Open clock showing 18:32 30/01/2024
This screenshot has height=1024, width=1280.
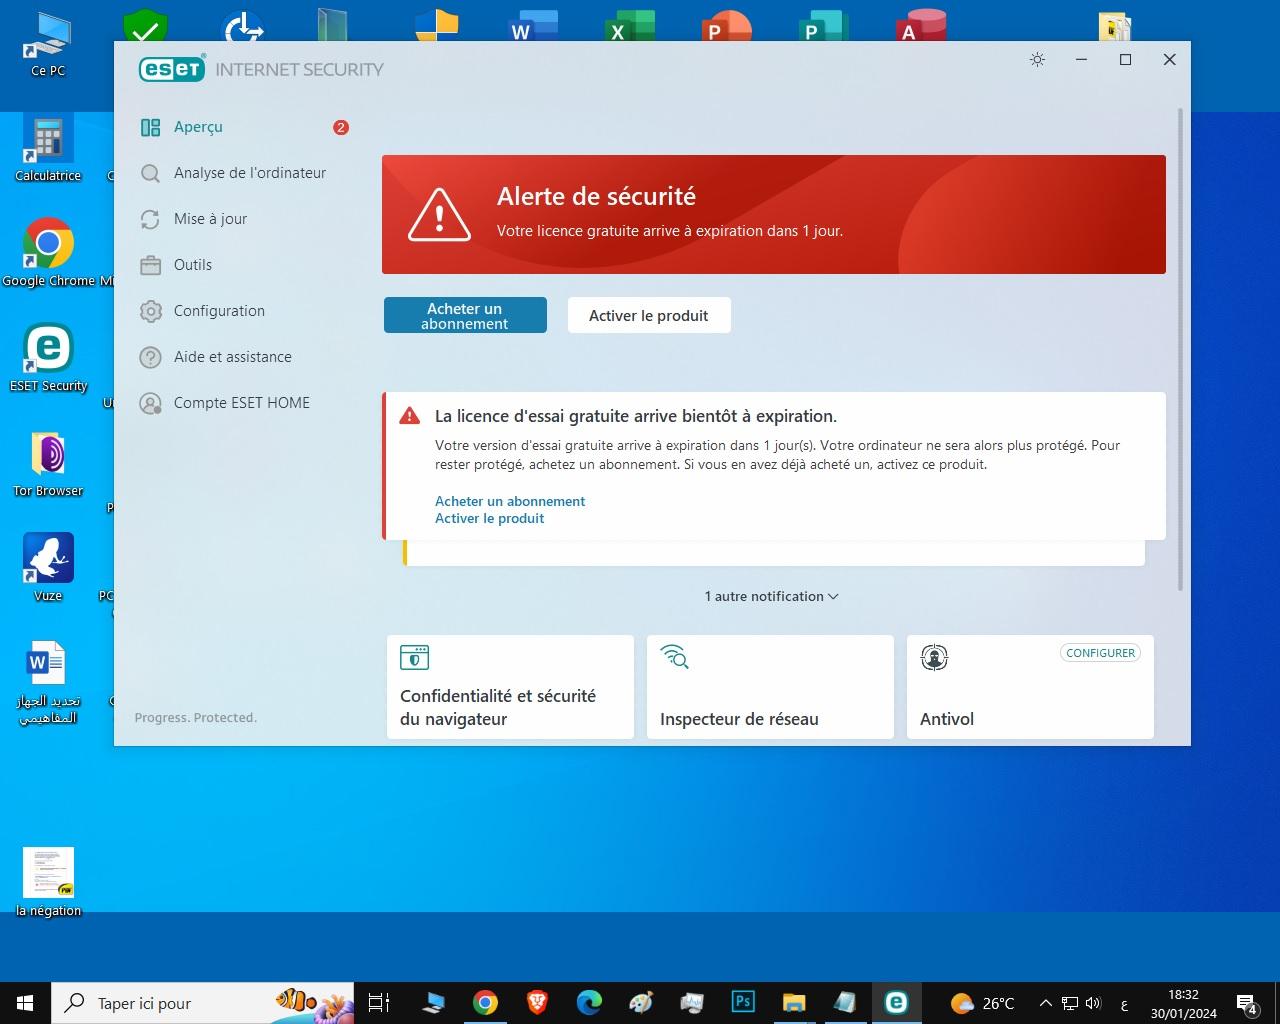pyautogui.click(x=1183, y=1003)
